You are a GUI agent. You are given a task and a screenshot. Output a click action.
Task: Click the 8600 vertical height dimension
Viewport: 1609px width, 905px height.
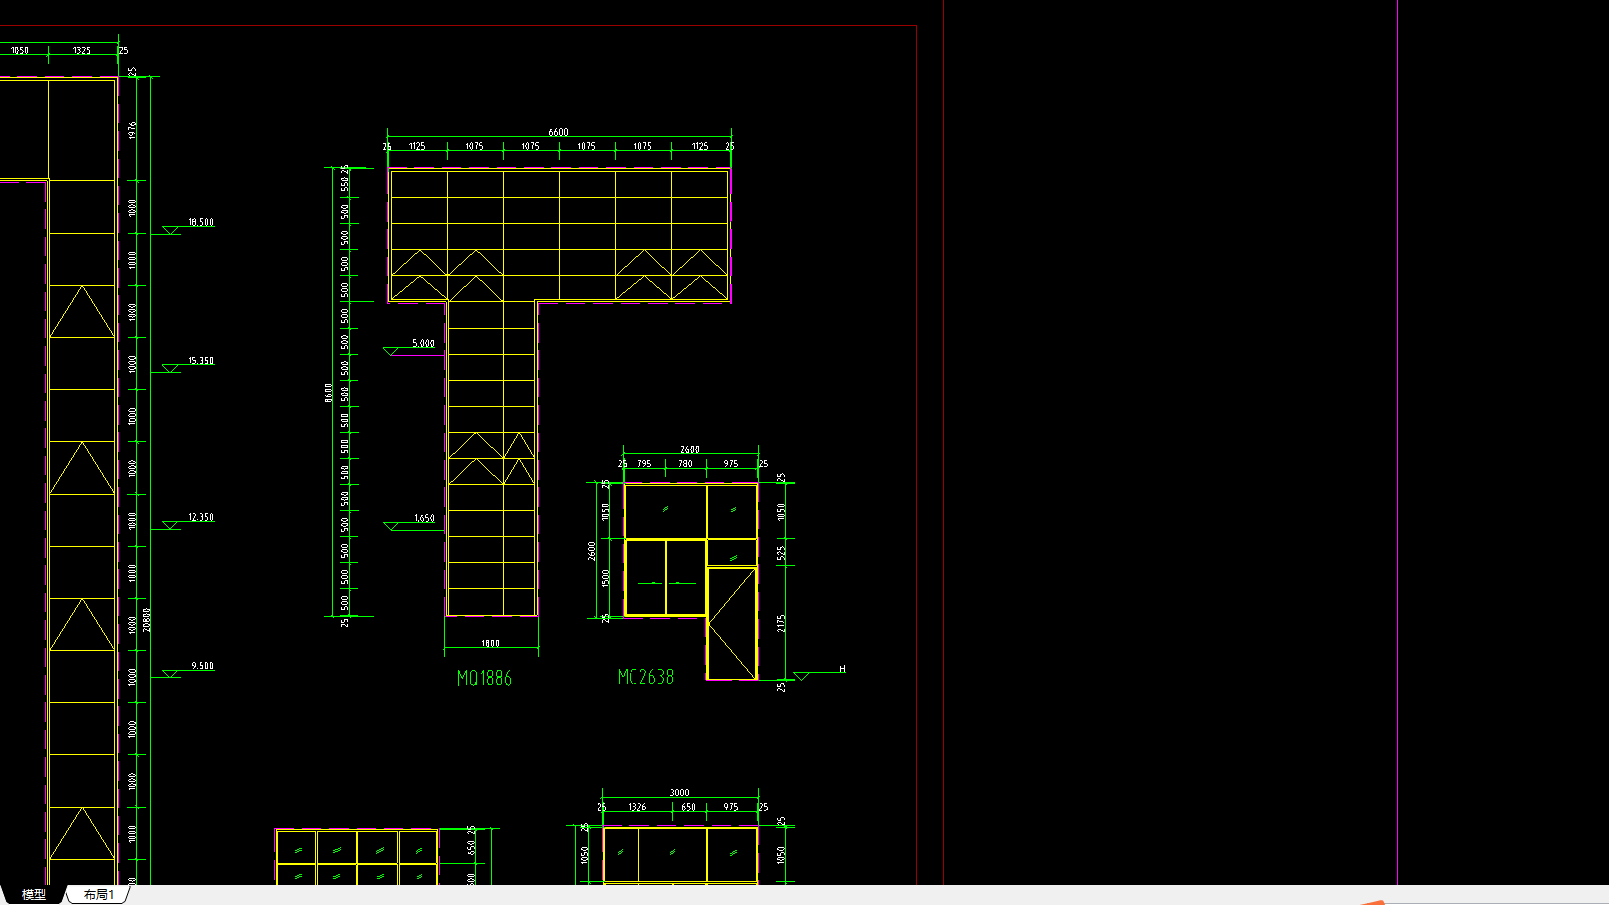click(x=328, y=393)
